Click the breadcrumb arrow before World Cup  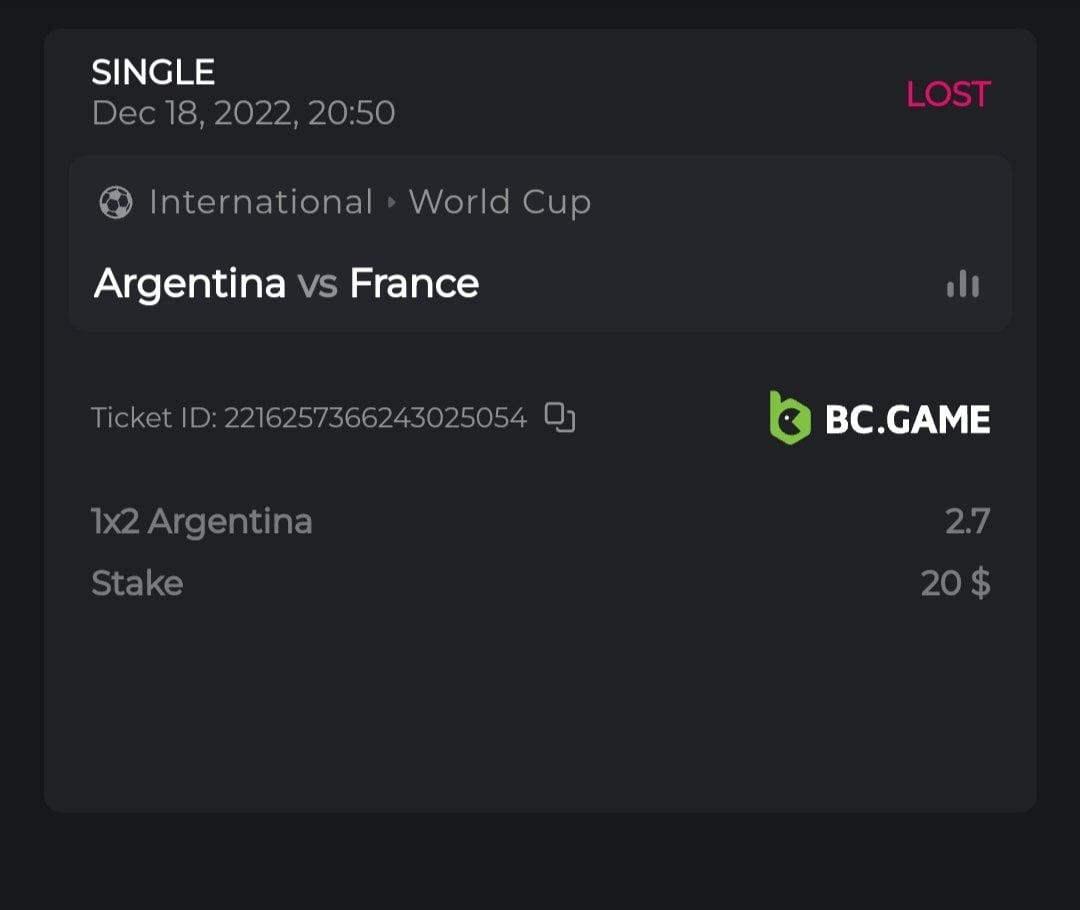[391, 203]
